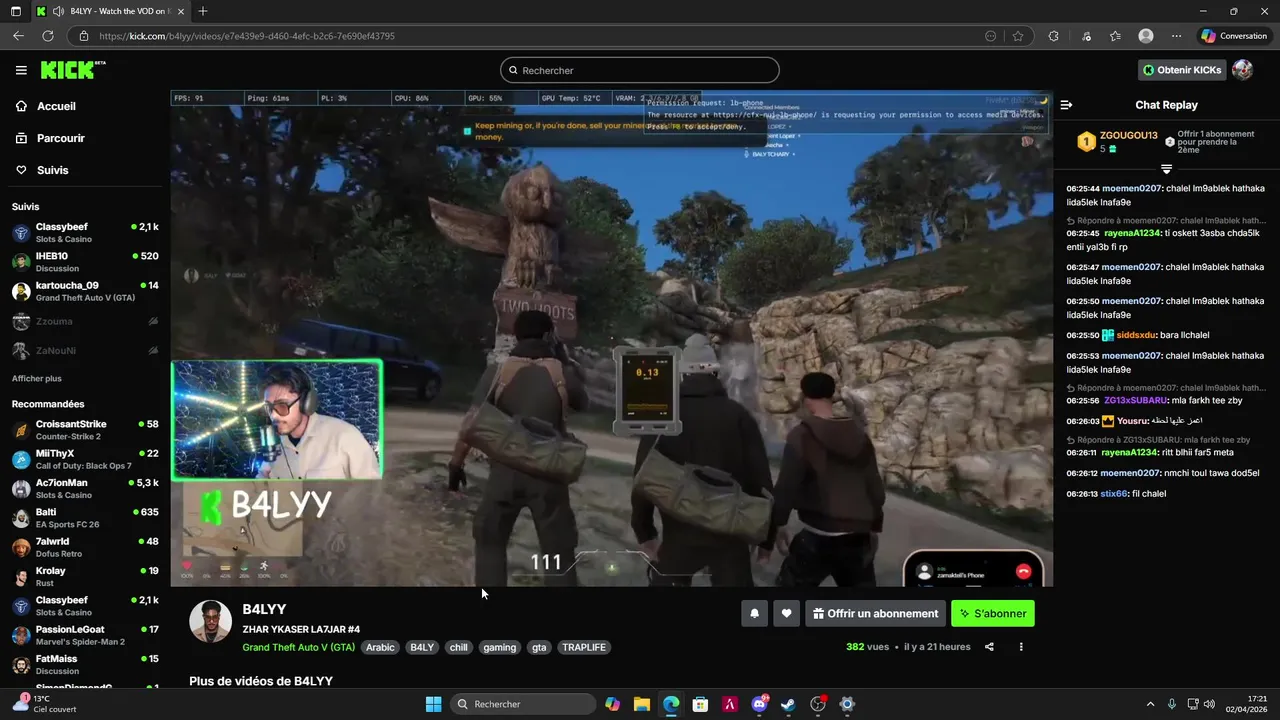
Task: Click the S'abonner button
Action: pos(993,613)
